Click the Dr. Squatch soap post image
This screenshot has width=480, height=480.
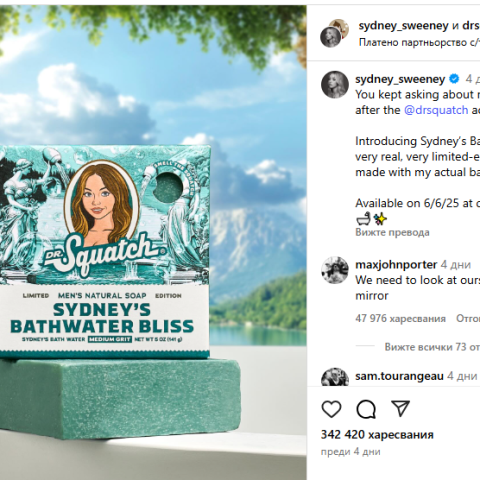pyautogui.click(x=153, y=242)
